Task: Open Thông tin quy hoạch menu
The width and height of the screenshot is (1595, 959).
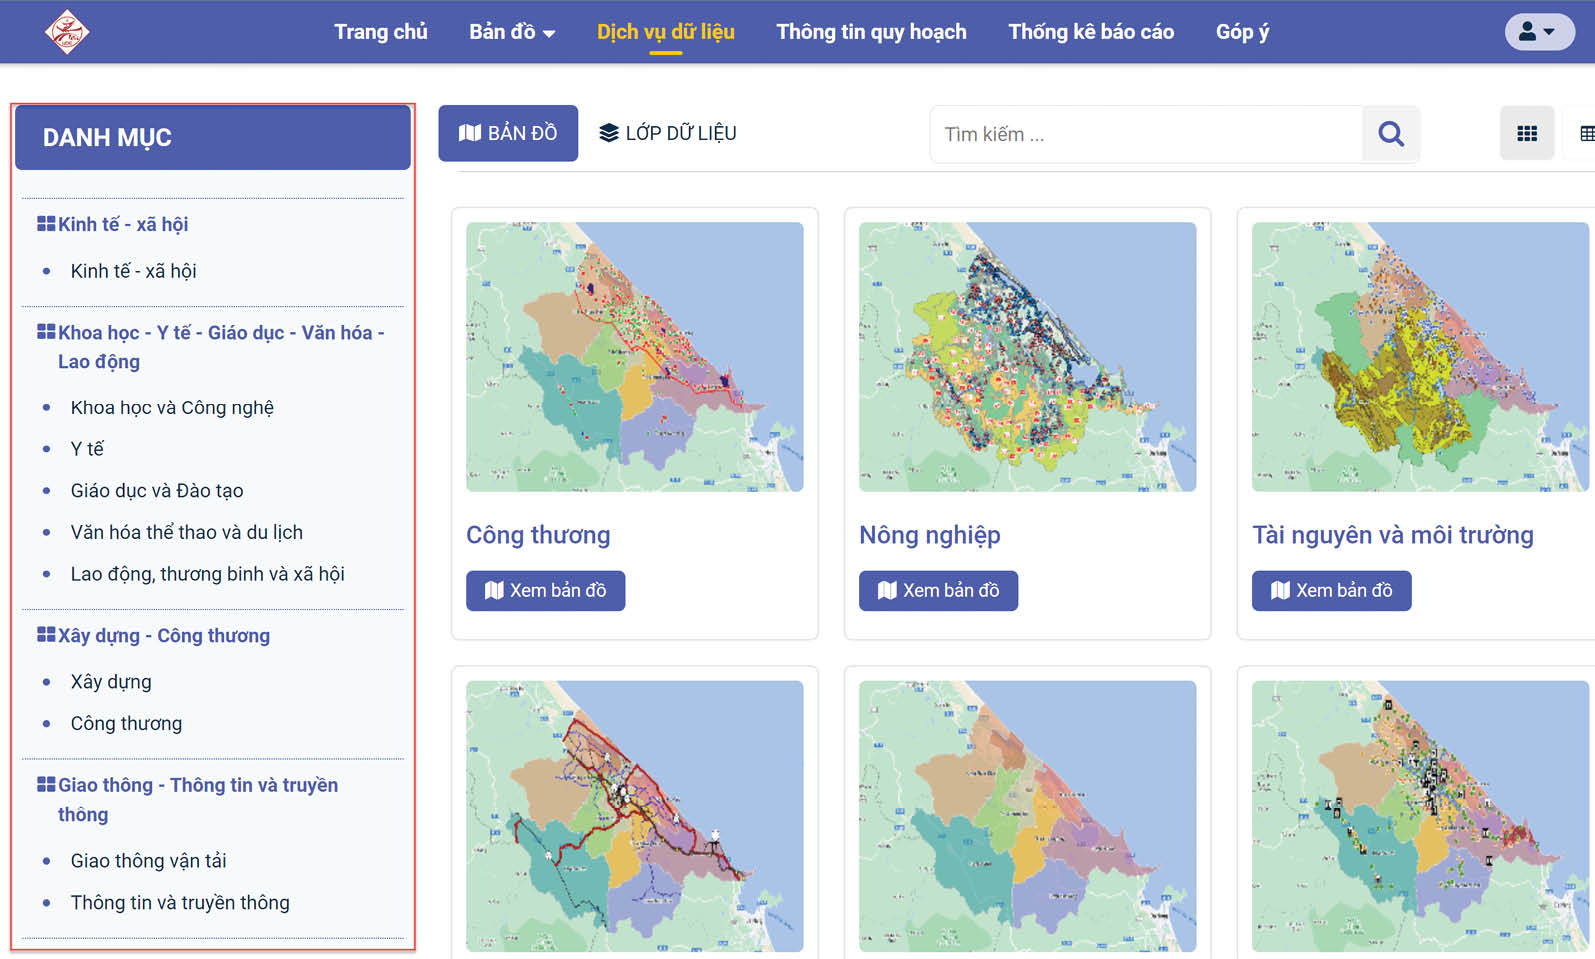Action: pos(871,32)
